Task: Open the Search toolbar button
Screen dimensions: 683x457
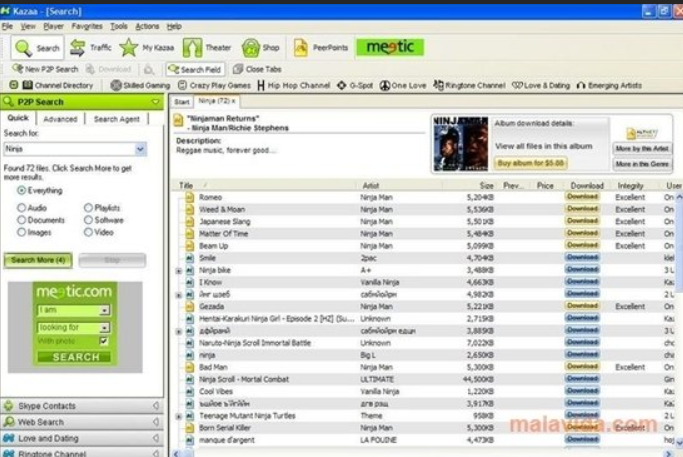Action: 37,47
